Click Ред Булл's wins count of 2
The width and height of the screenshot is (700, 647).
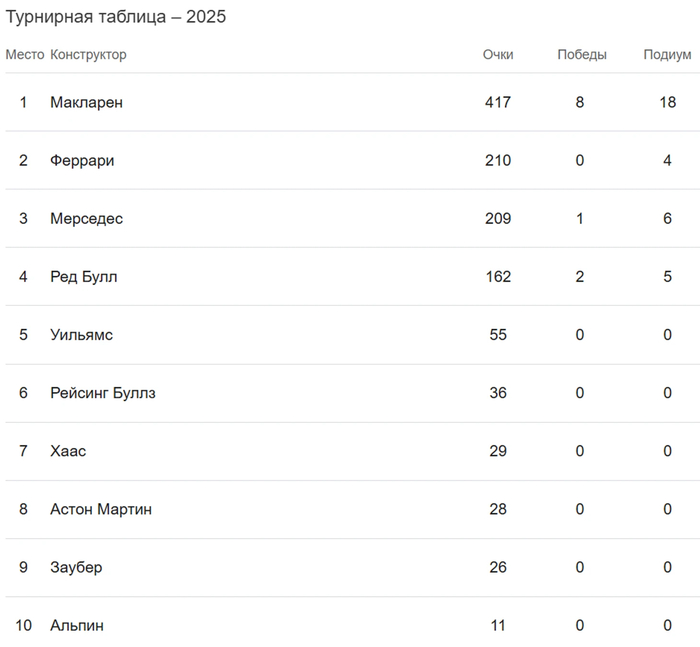click(x=580, y=276)
